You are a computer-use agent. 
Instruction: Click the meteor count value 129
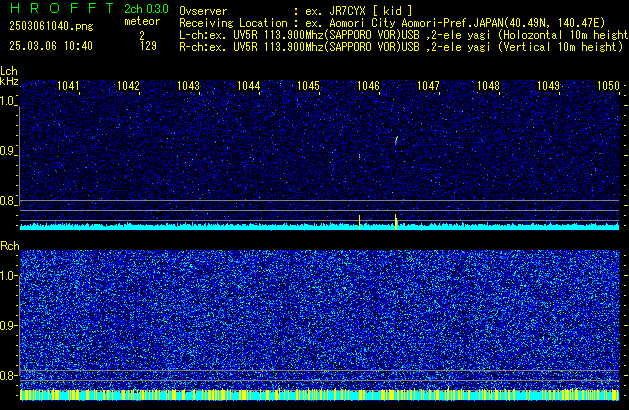point(148,46)
